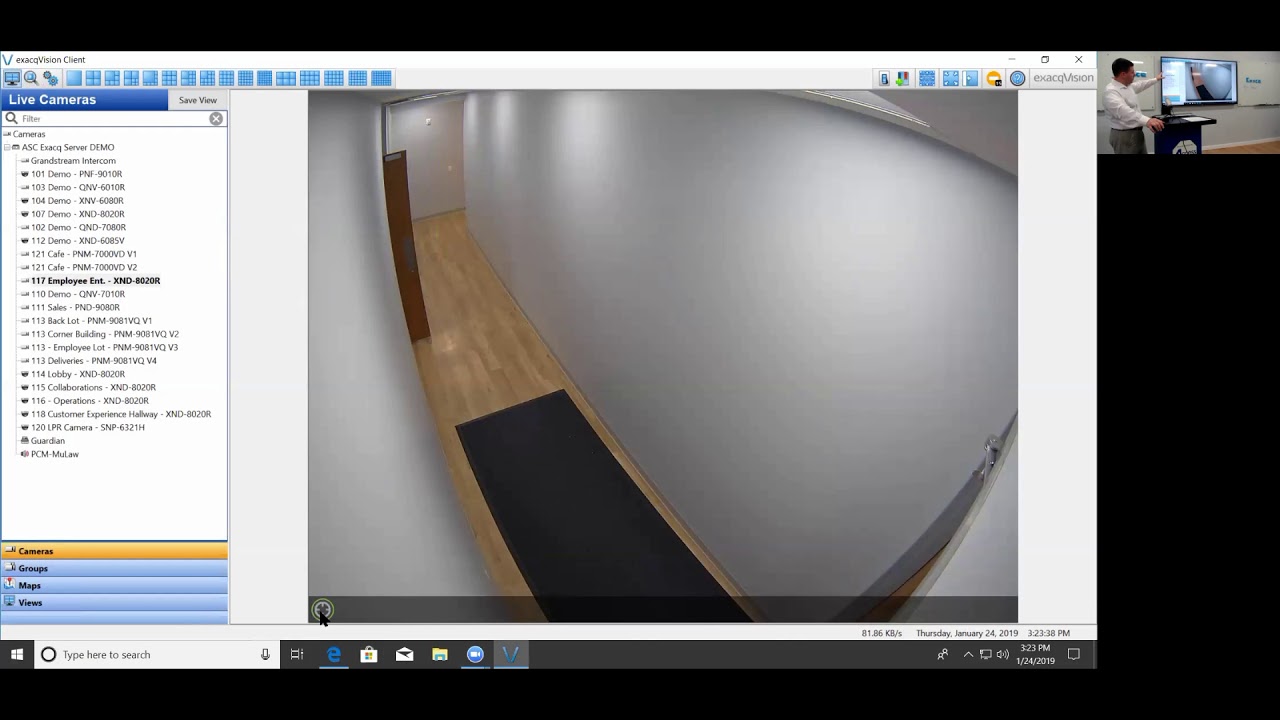Screen dimensions: 1280x720
Task: Open the Views panel tab
Action: click(114, 602)
